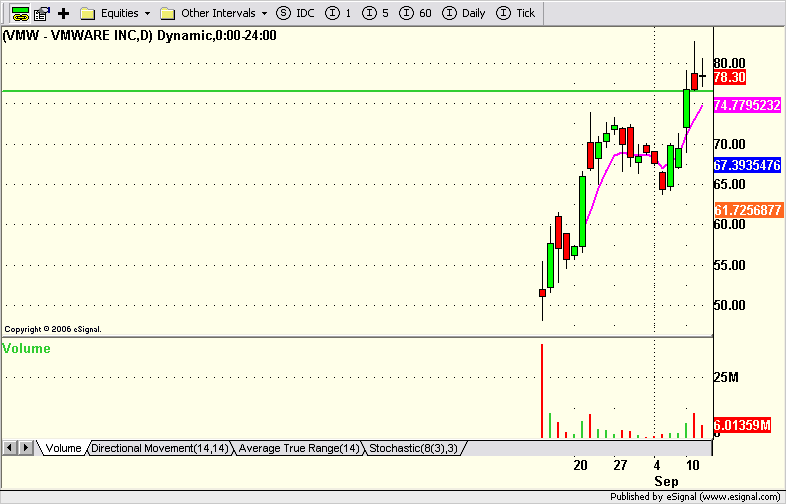Select the Volume study tab

(x=63, y=448)
